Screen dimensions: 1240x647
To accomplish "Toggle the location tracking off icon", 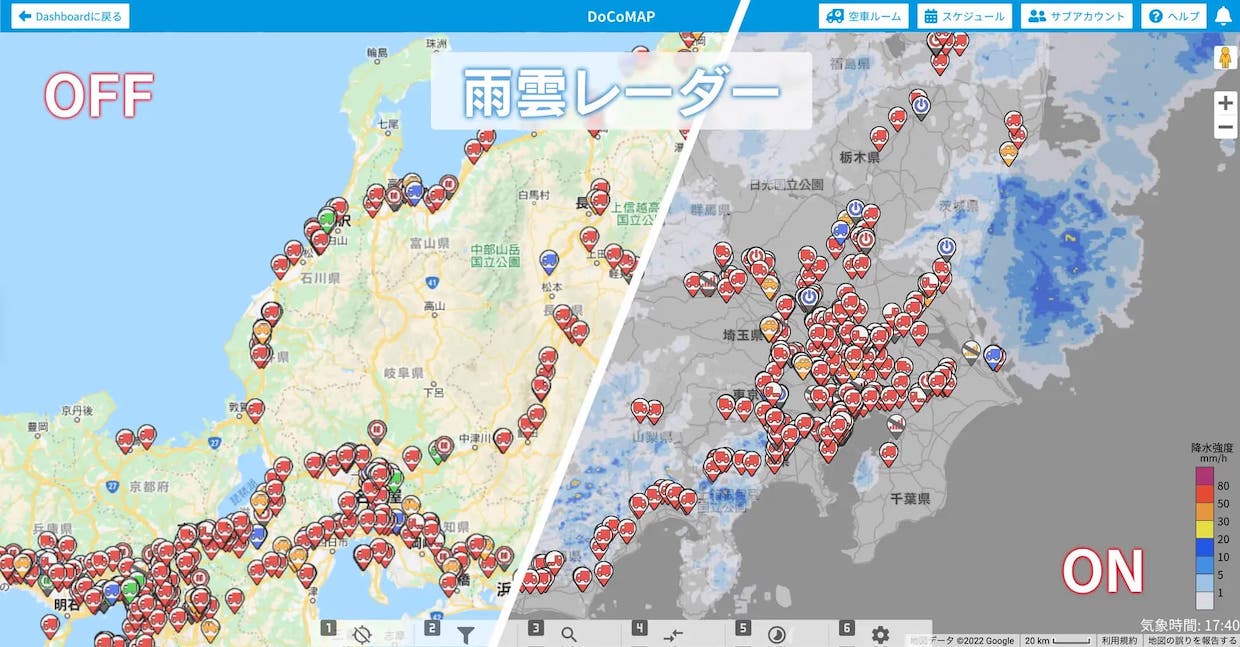I will [362, 634].
